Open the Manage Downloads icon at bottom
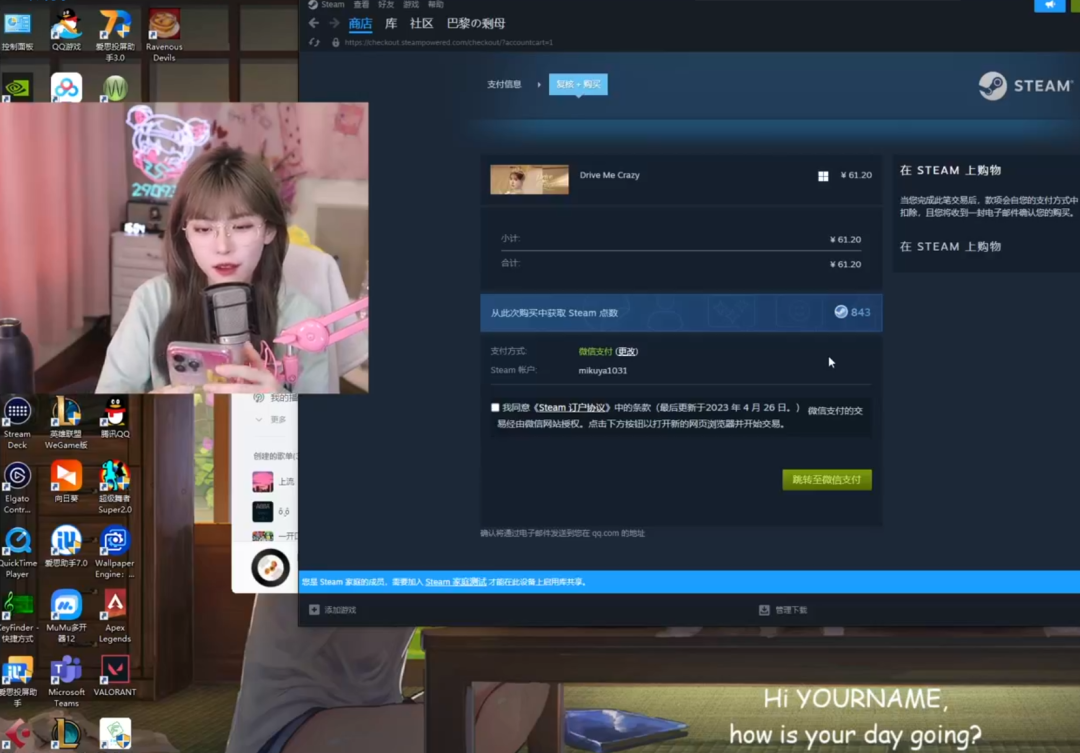 [764, 610]
